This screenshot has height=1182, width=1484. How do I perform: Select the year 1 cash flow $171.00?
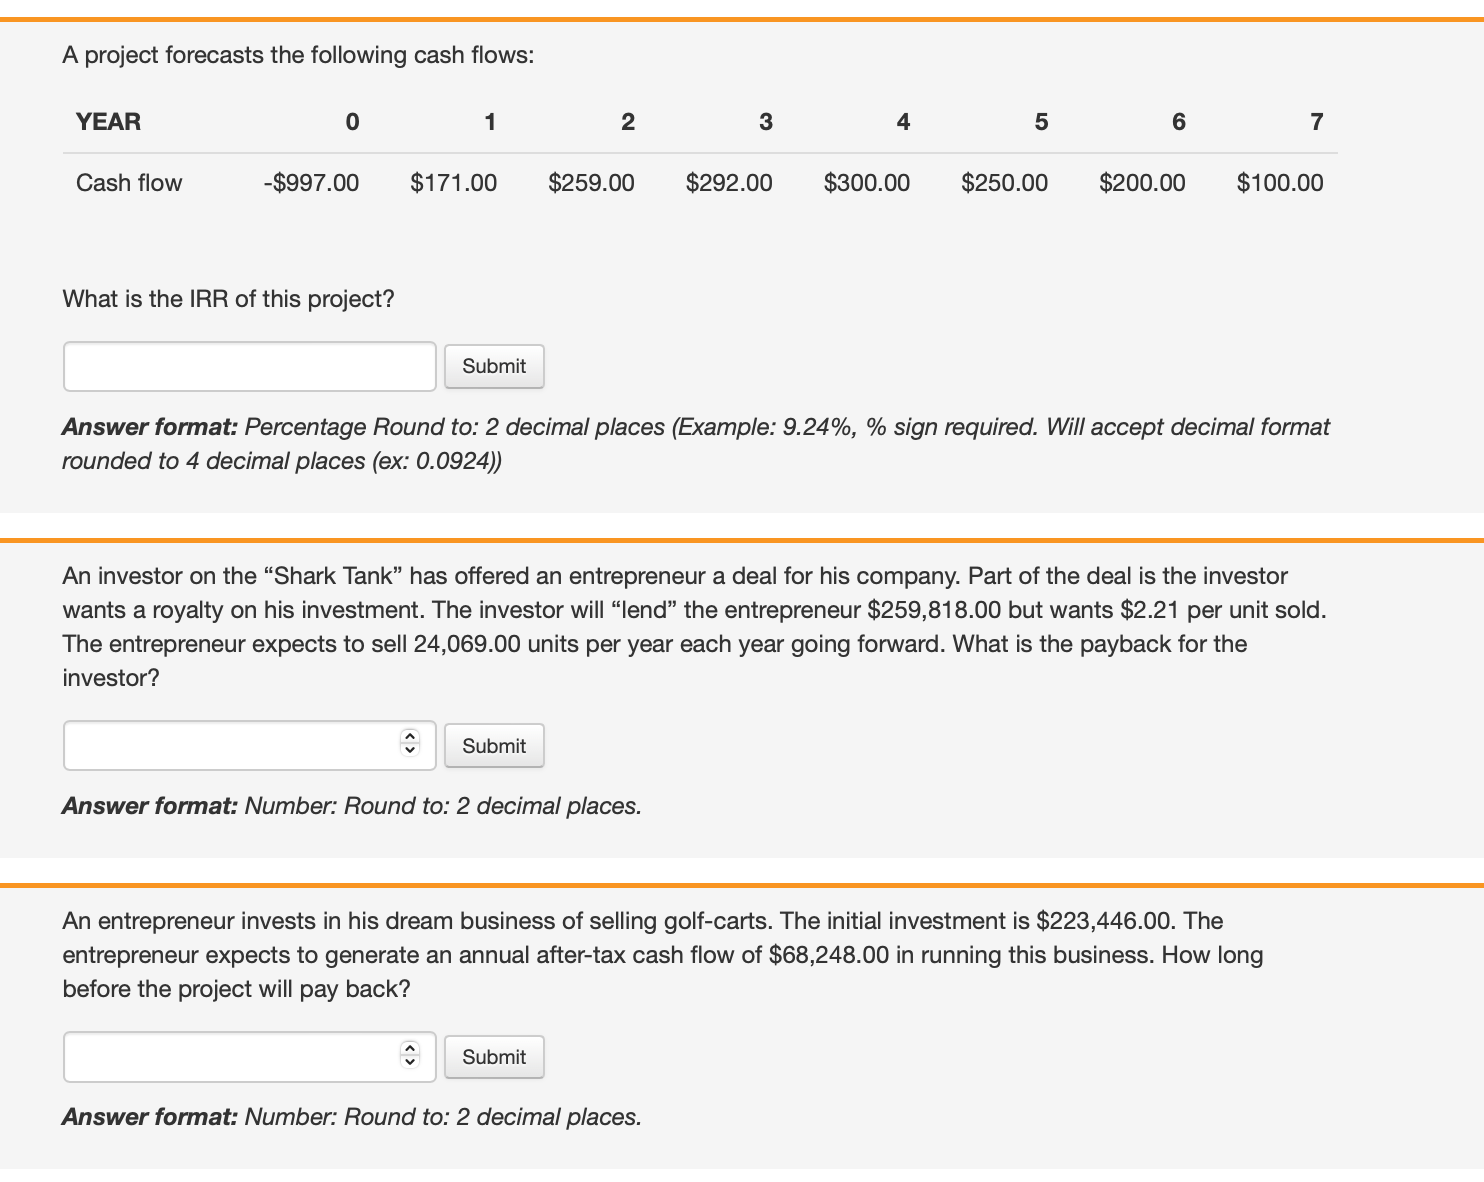click(454, 183)
